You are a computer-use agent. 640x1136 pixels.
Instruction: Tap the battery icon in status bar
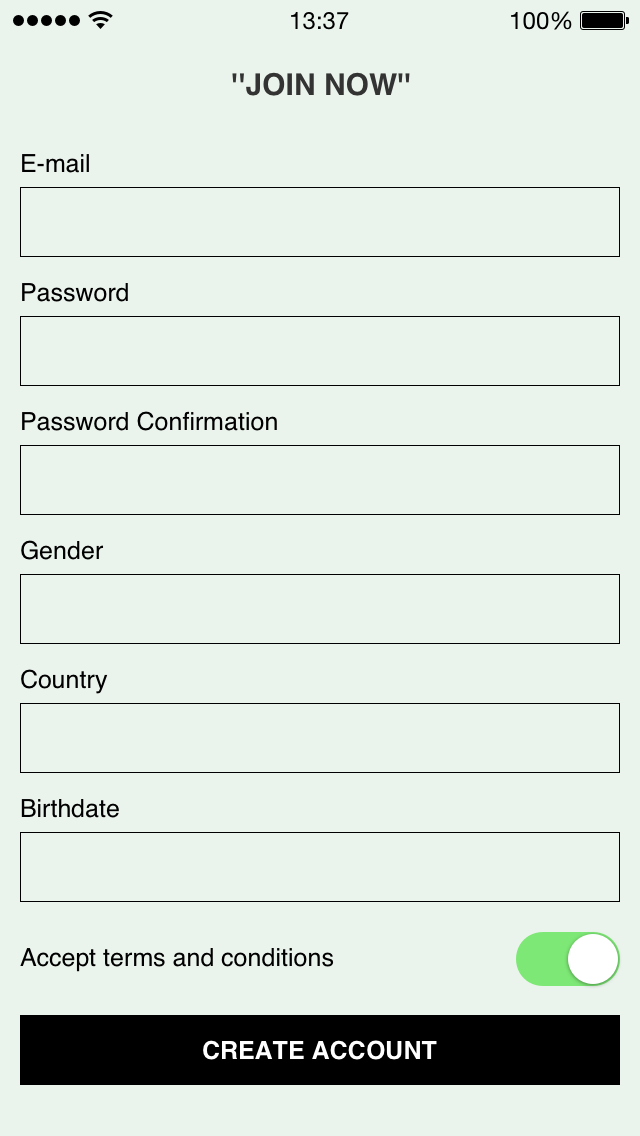(603, 20)
